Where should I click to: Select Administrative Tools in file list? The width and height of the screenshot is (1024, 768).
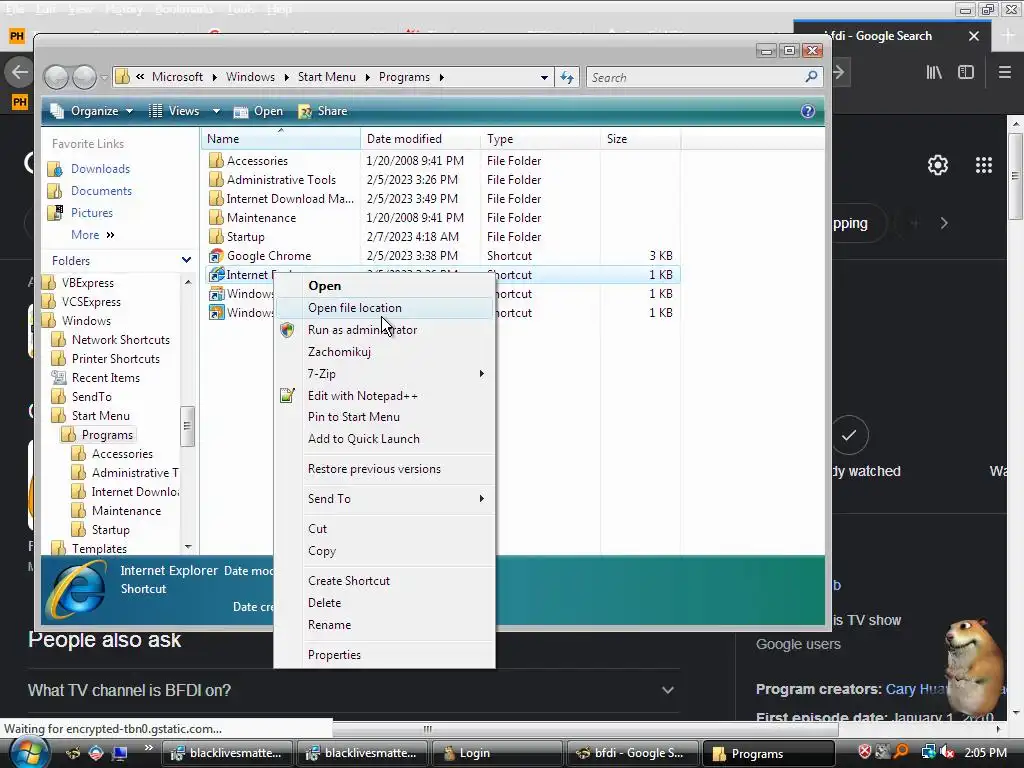443,180
